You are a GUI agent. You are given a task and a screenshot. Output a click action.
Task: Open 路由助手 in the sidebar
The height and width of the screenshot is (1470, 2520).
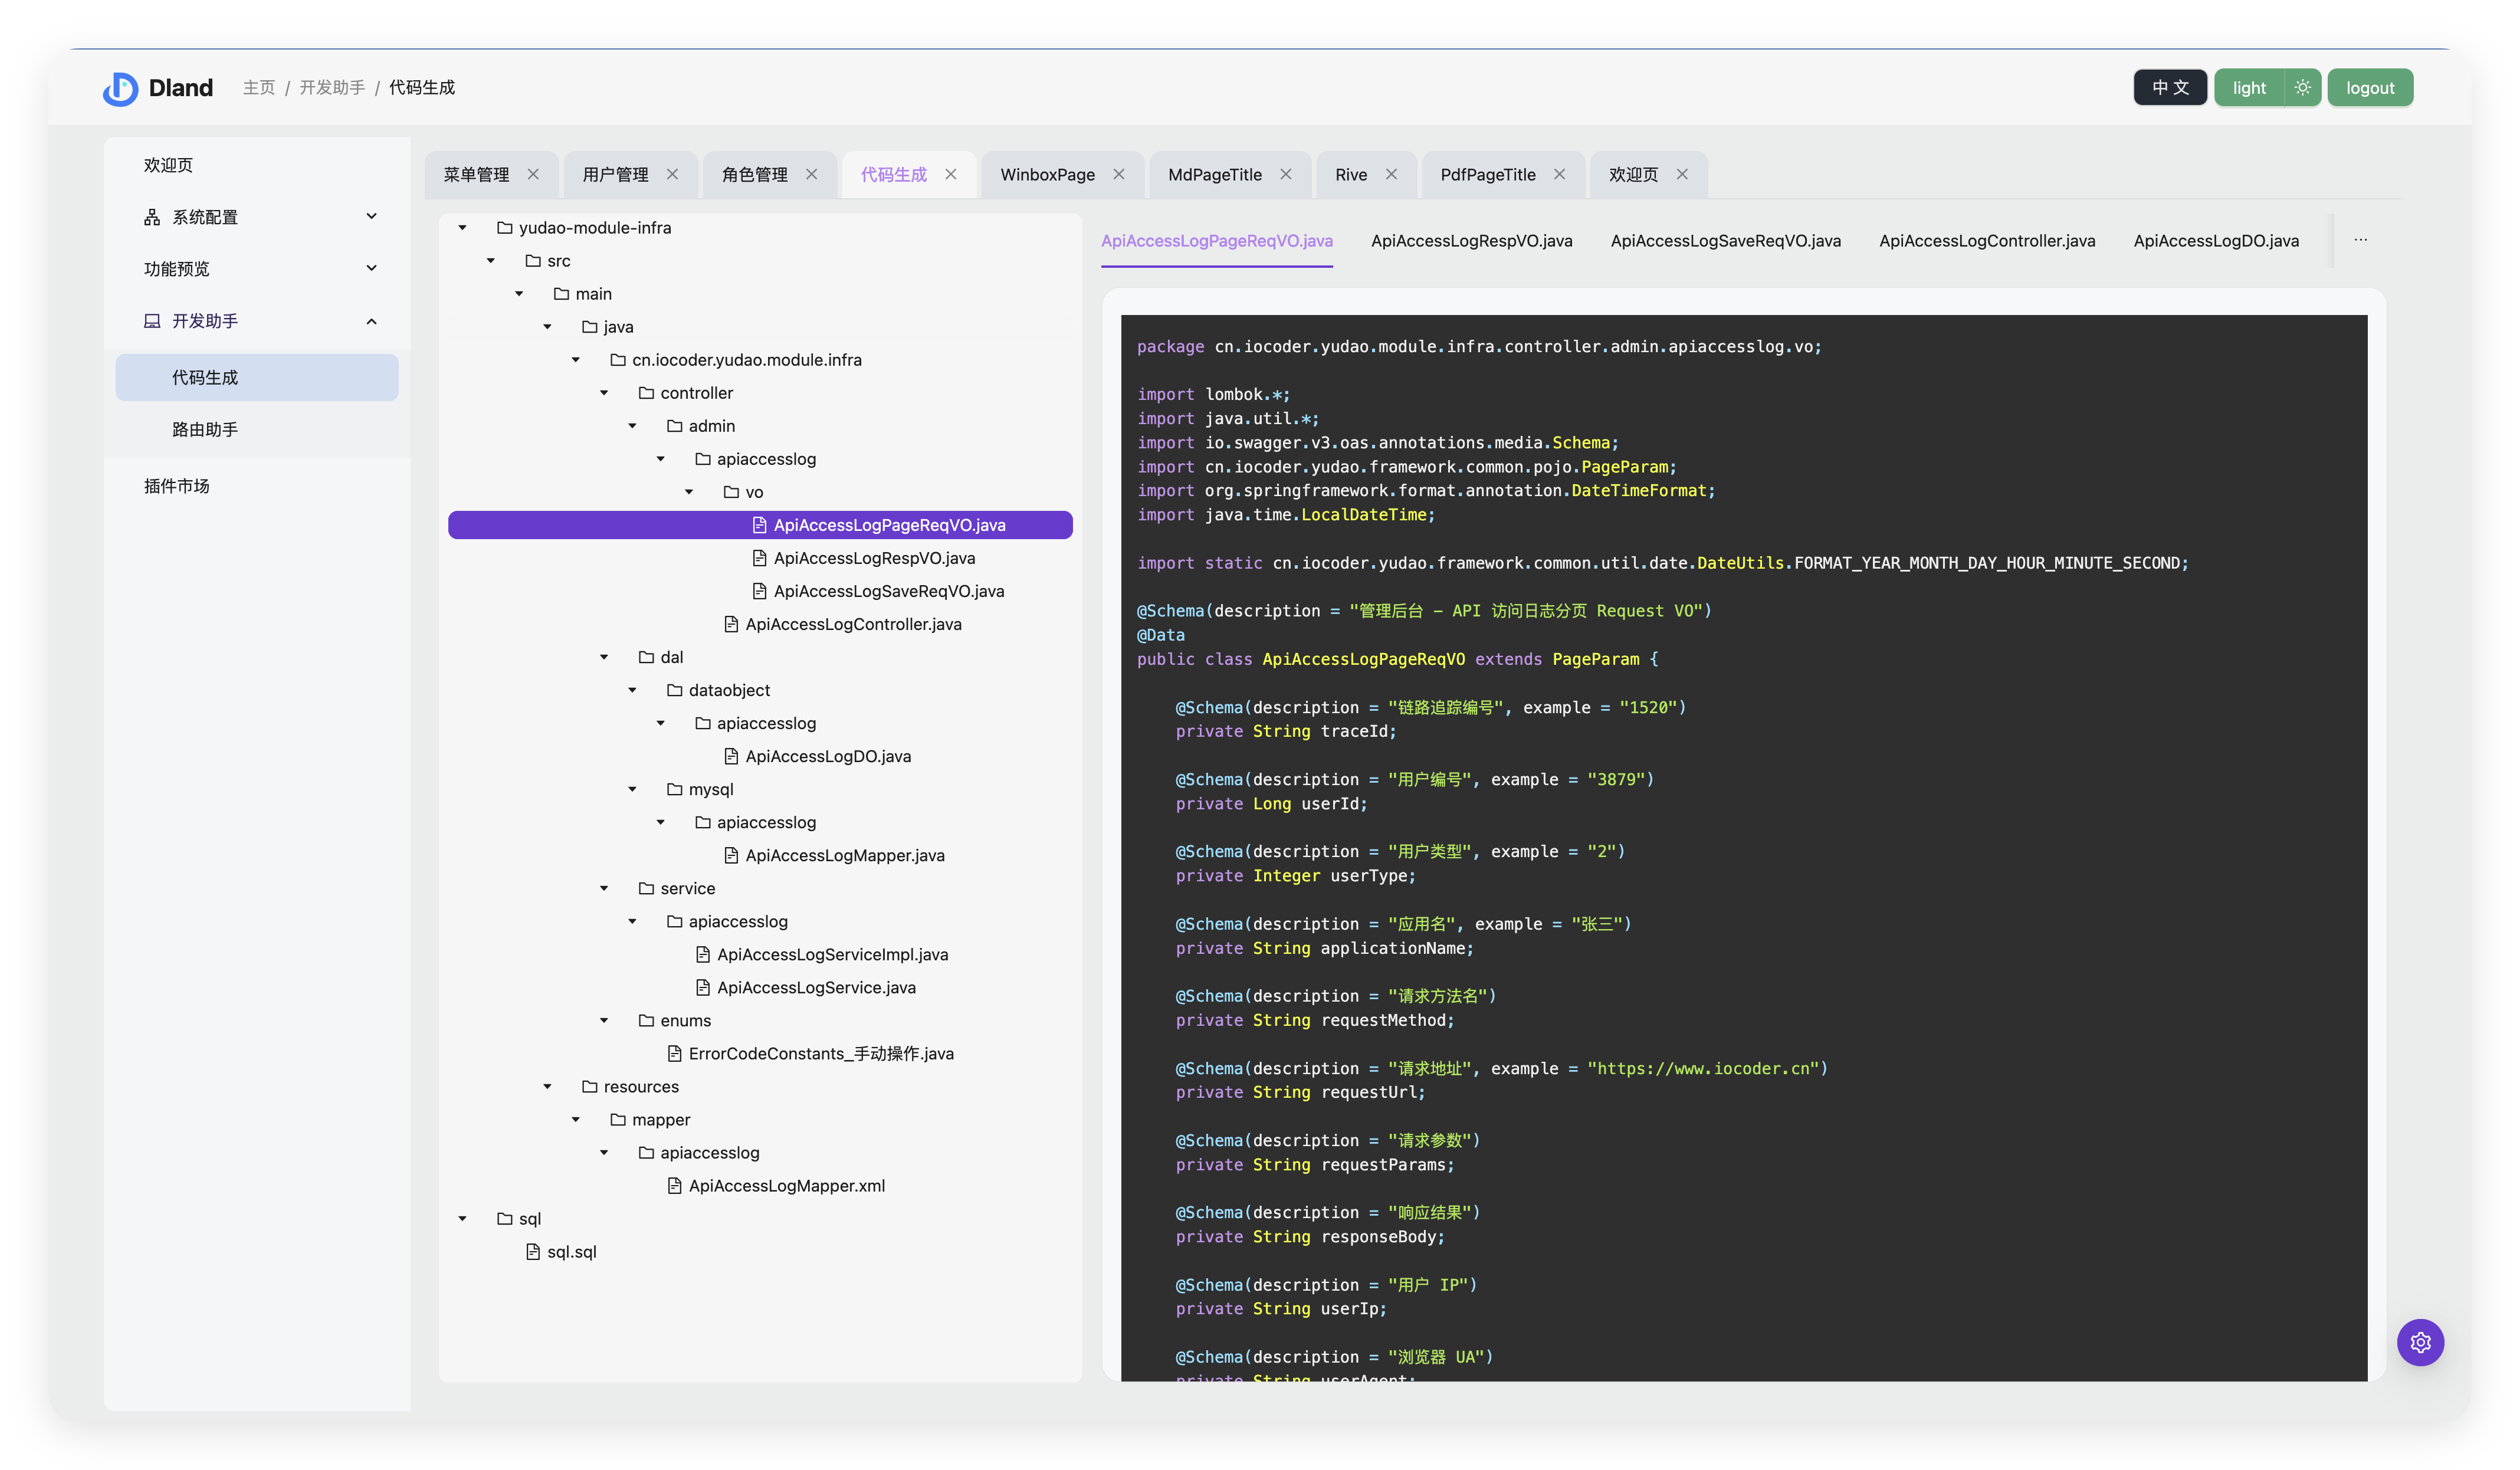pyautogui.click(x=256, y=429)
